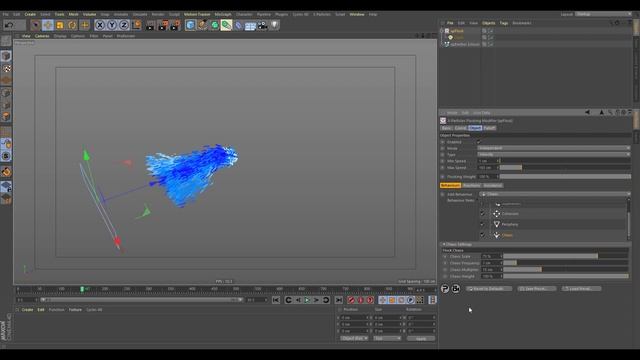Toggle the X axis lock
The height and width of the screenshot is (360, 640).
point(100,25)
